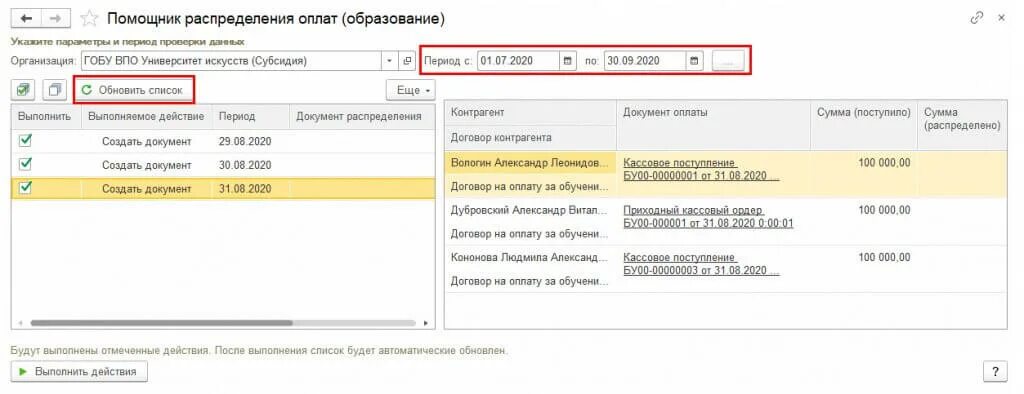Uncheck all rows with the squares icon
1024x394 pixels.
[x=54, y=90]
